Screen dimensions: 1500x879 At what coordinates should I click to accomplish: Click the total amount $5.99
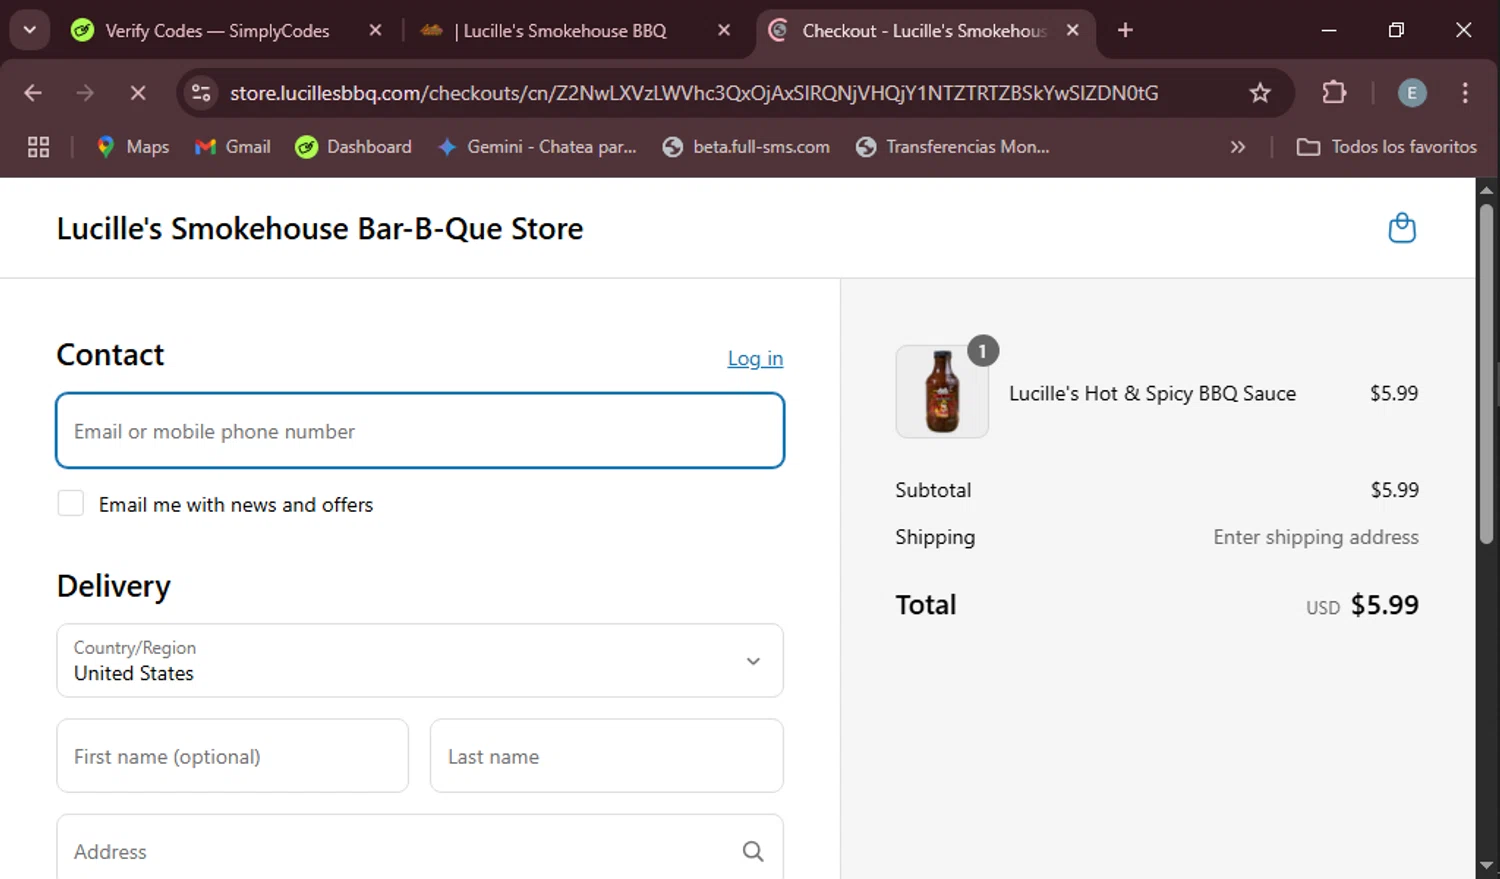[1385, 605]
